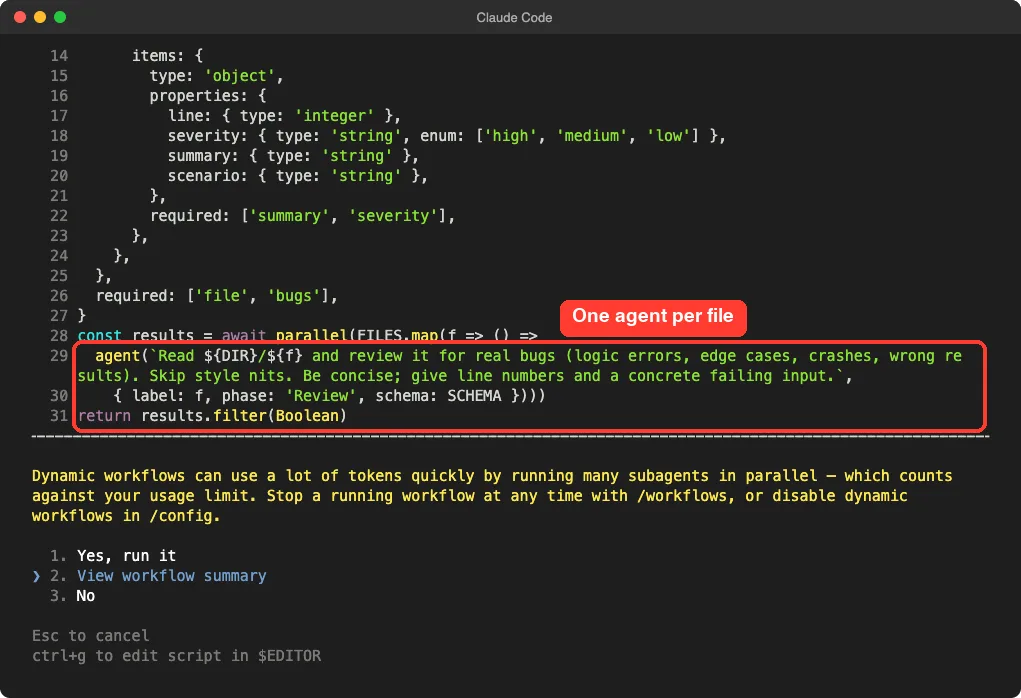Close the Claude Code window
Viewport: 1021px width, 698px height.
click(x=20, y=17)
